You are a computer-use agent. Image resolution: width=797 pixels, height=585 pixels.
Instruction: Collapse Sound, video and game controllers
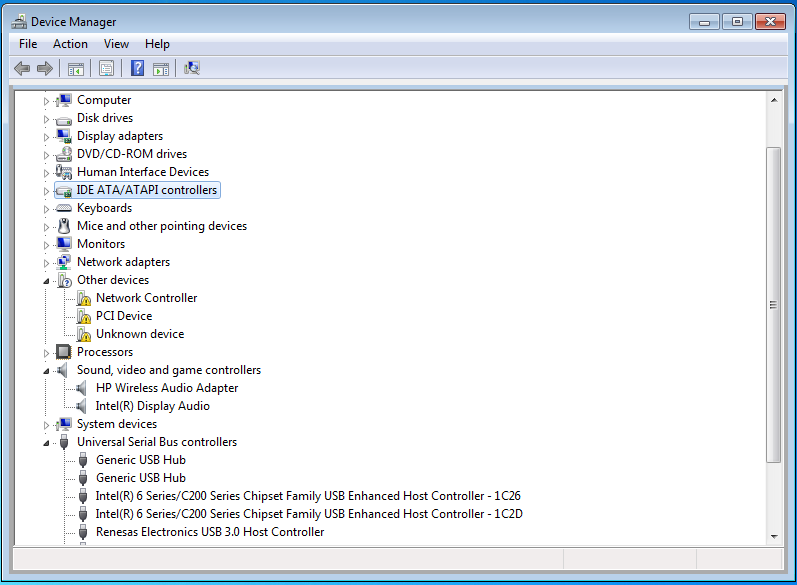pos(46,371)
